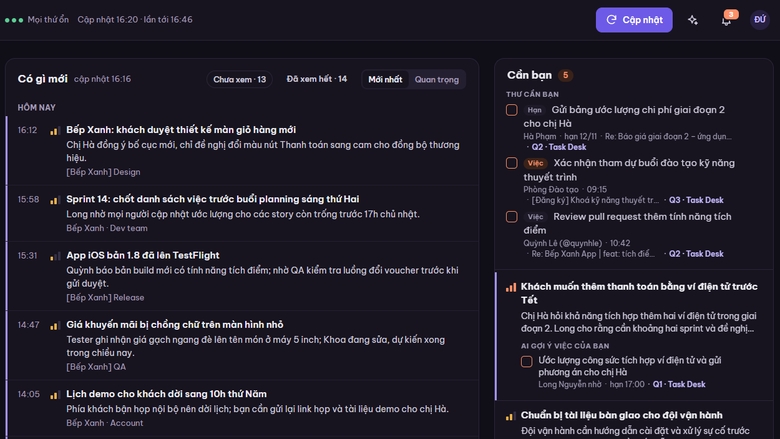Check off Xác nhận tham dự buổi đào tạo

[511, 163]
